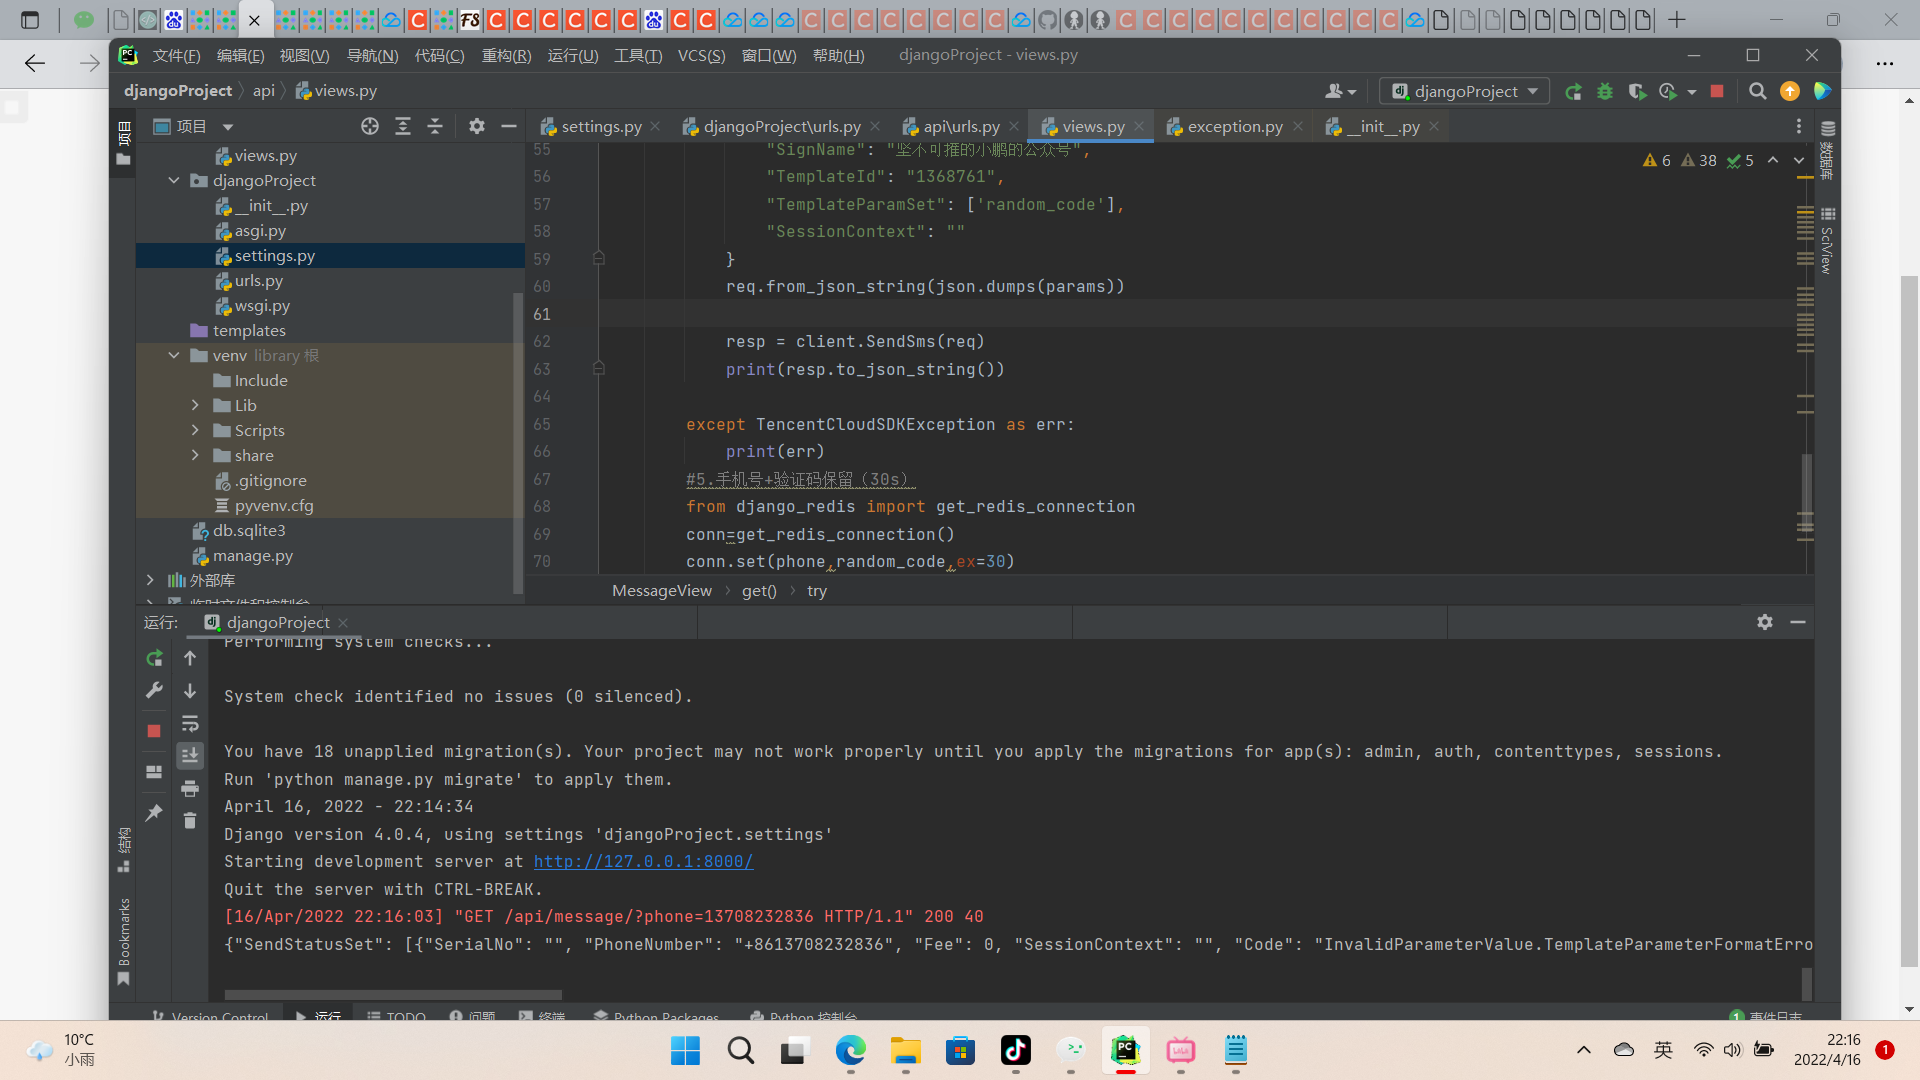The width and height of the screenshot is (1920, 1080).
Task: Toggle the layout icon in Run panel
Action: tap(154, 772)
